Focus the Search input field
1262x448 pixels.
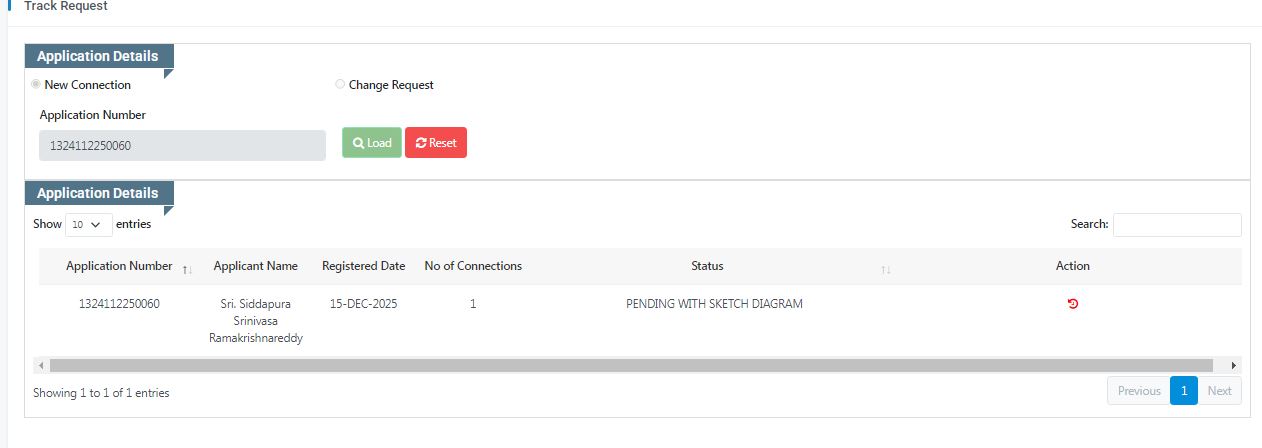[1177, 225]
